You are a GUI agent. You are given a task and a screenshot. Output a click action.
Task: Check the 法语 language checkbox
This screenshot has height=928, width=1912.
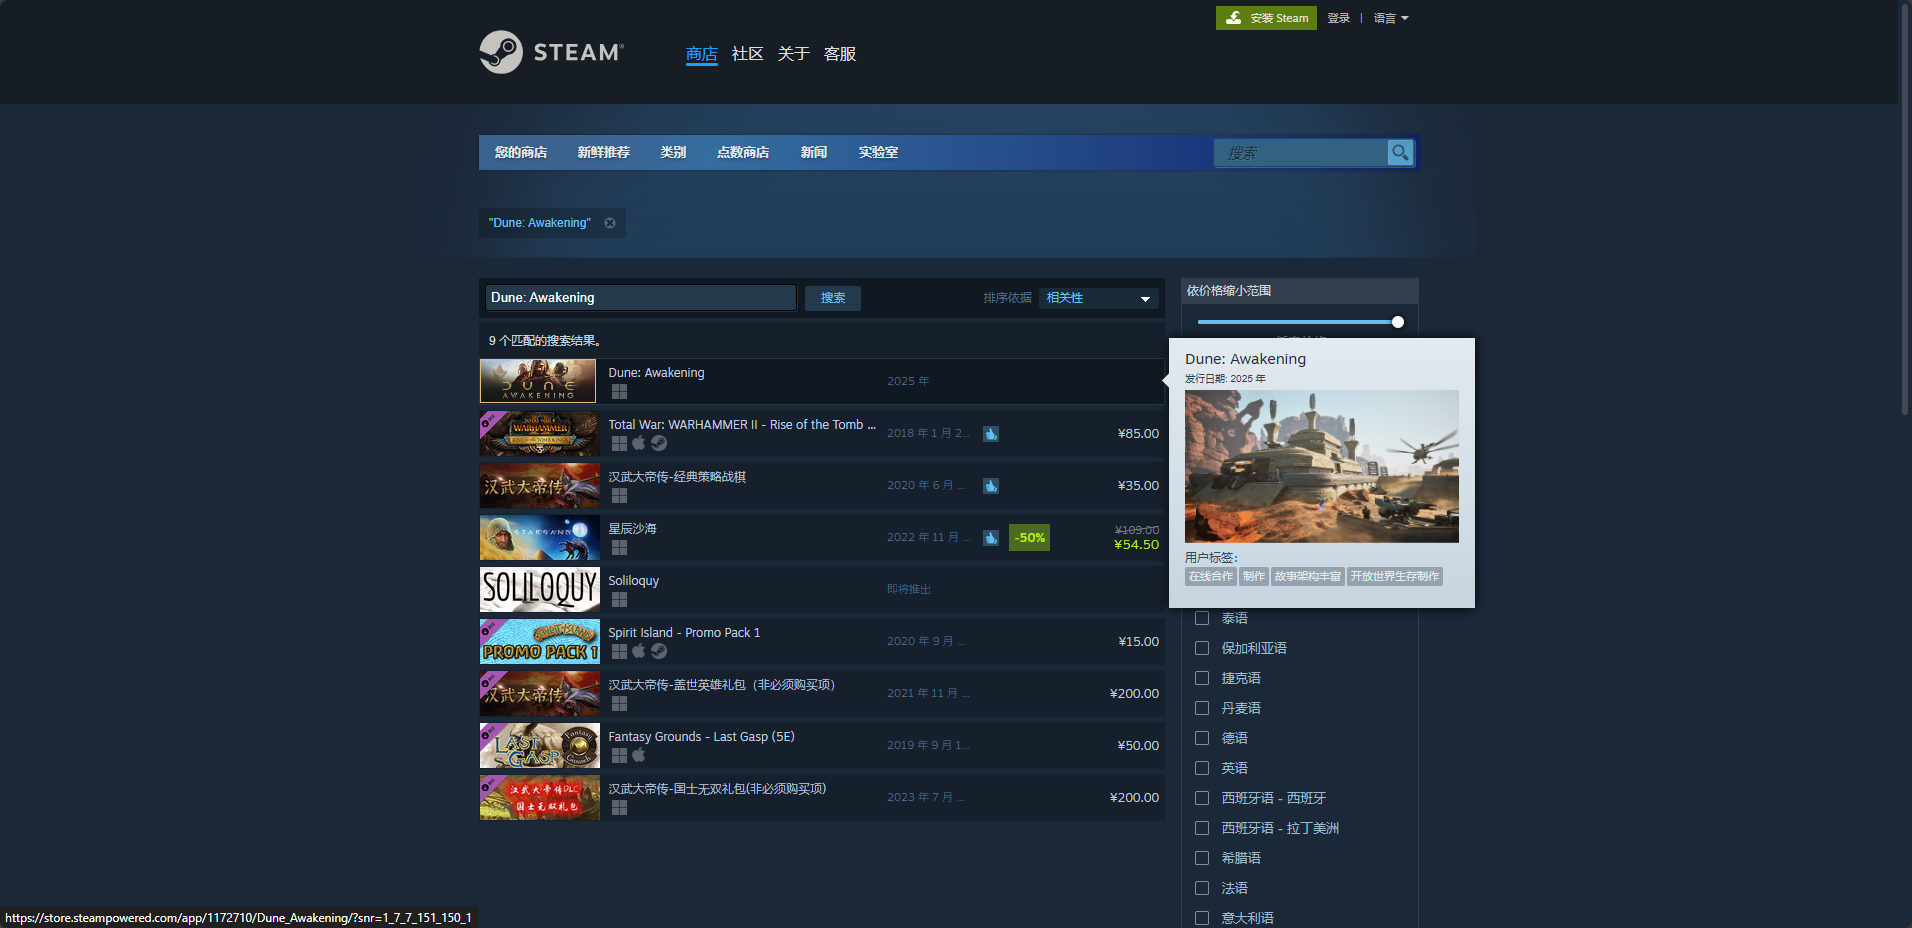coord(1202,888)
